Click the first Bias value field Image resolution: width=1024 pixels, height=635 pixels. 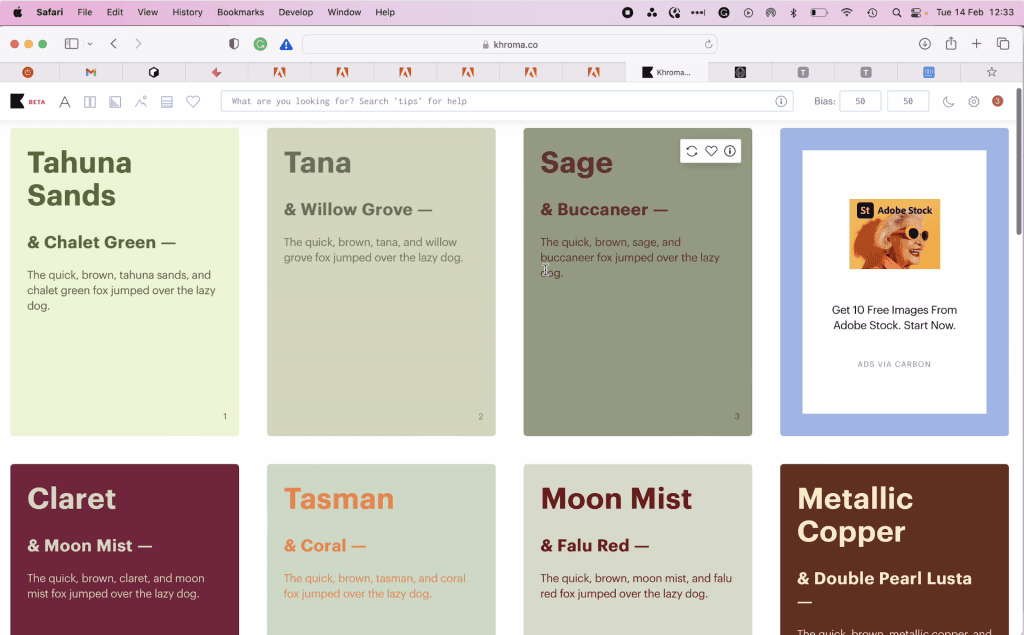[860, 101]
